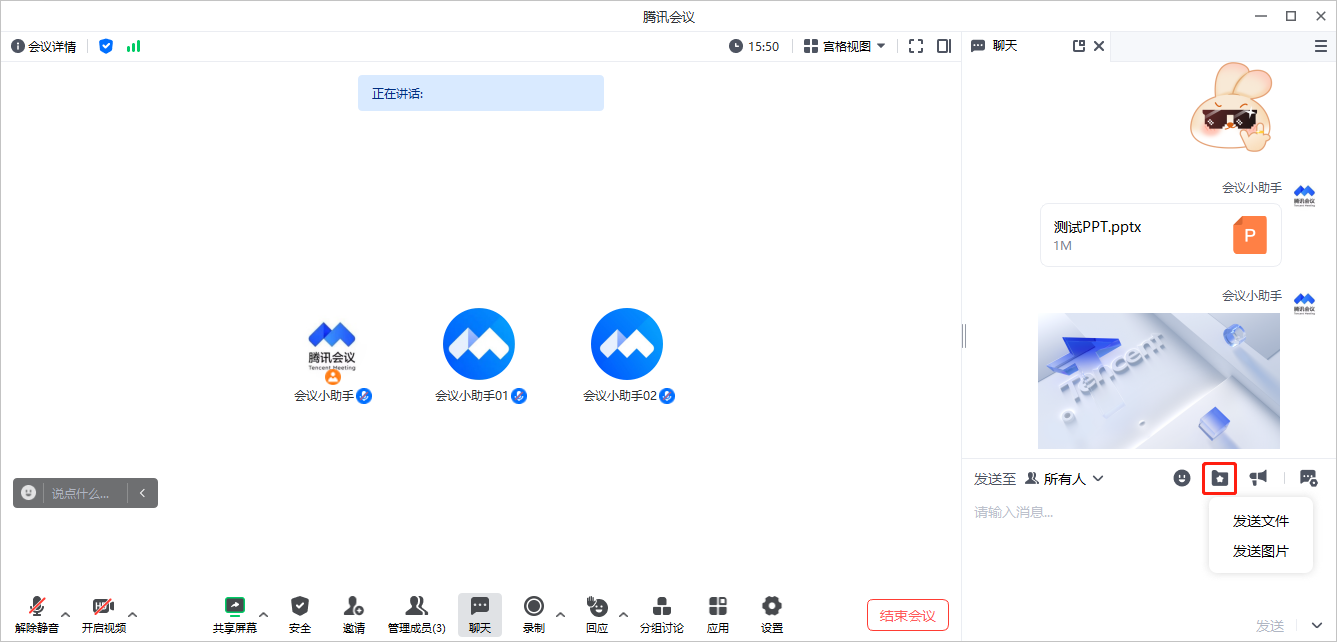Open the 所有人 recipient dropdown

(x=1065, y=479)
